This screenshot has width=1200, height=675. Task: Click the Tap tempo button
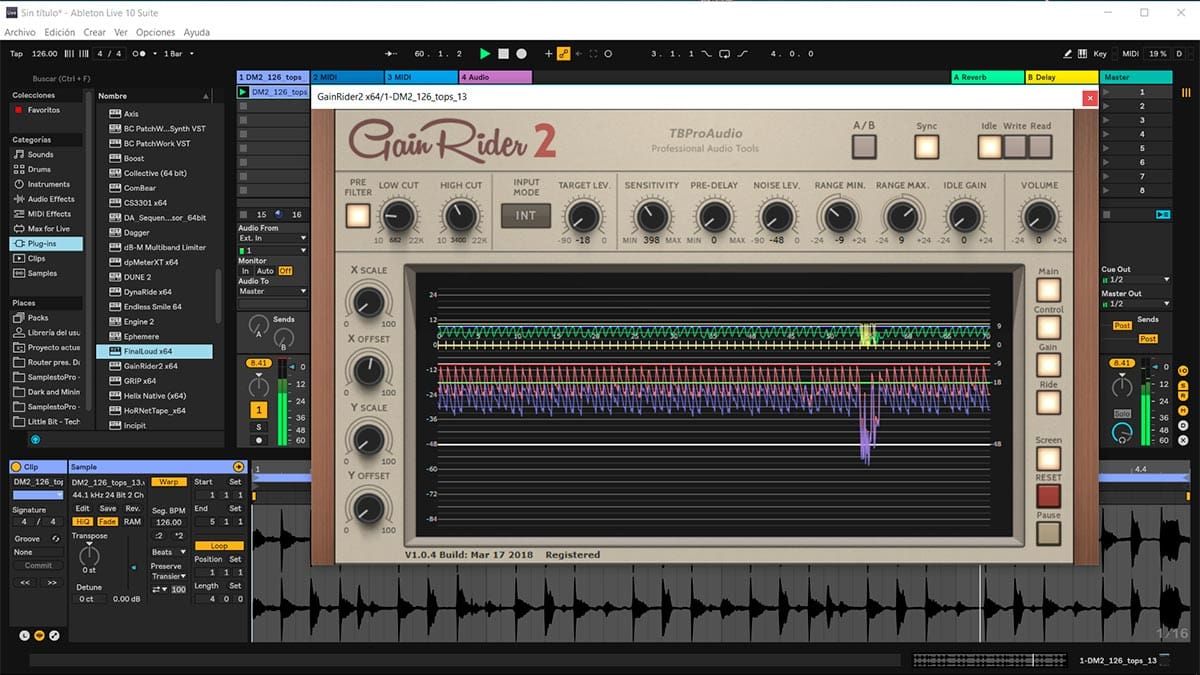pyautogui.click(x=16, y=53)
